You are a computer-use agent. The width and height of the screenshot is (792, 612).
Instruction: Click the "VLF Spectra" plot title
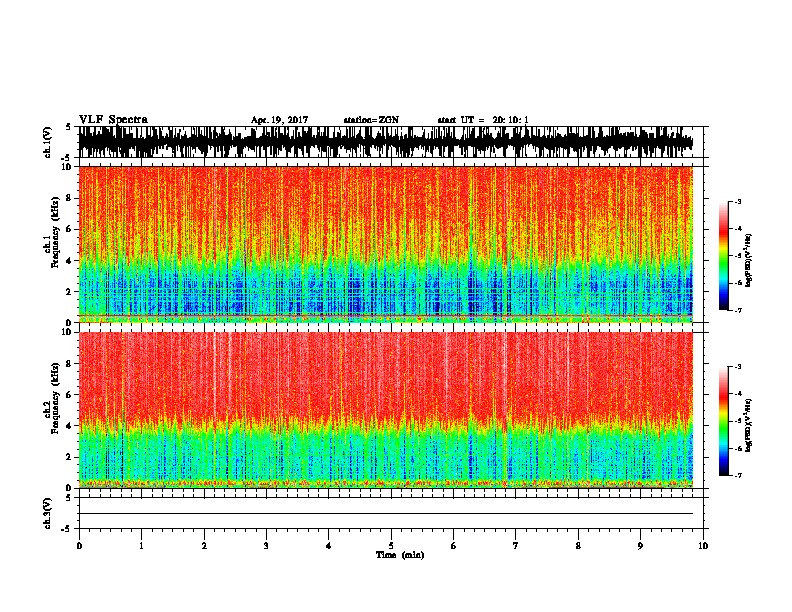(113, 120)
